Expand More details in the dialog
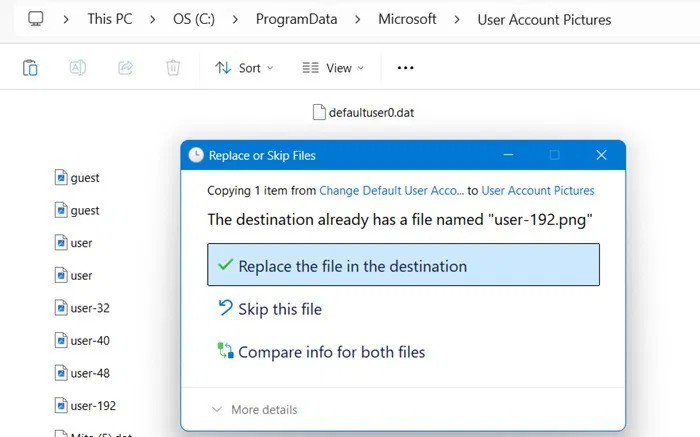Viewport: 700px width, 437px height. [x=254, y=410]
